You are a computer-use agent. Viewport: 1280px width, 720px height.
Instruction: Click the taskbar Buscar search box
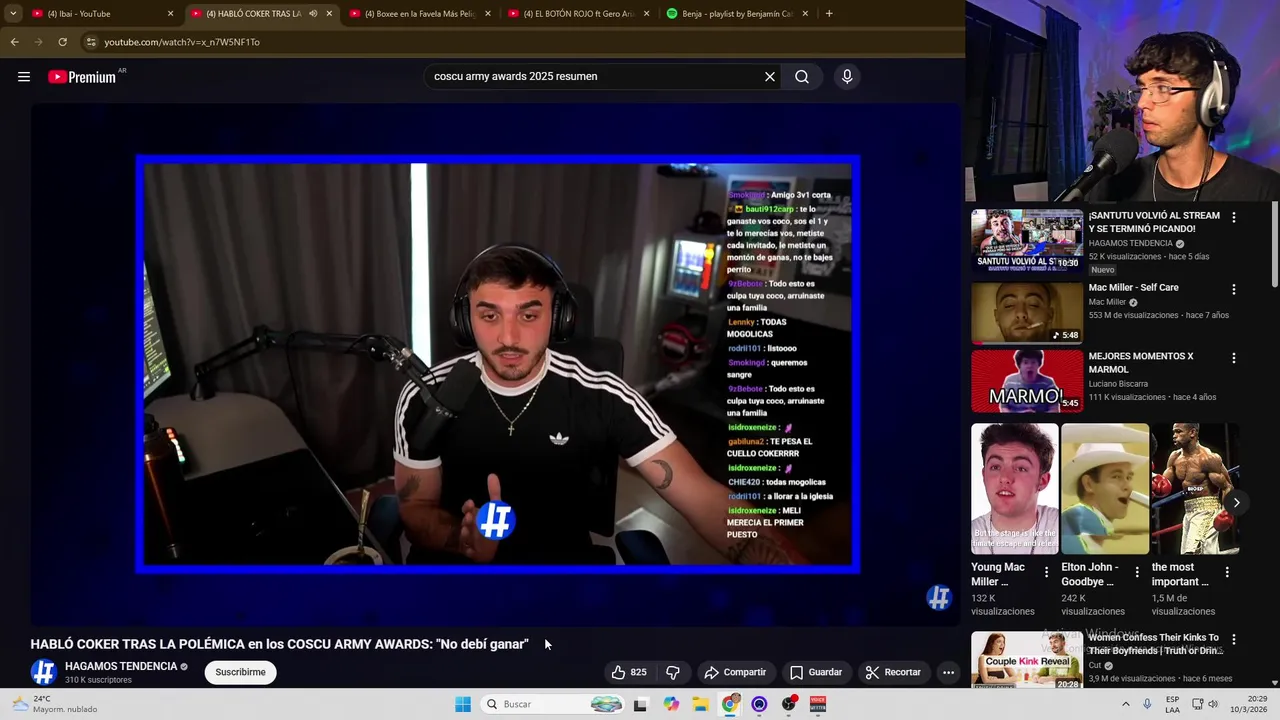coord(552,704)
